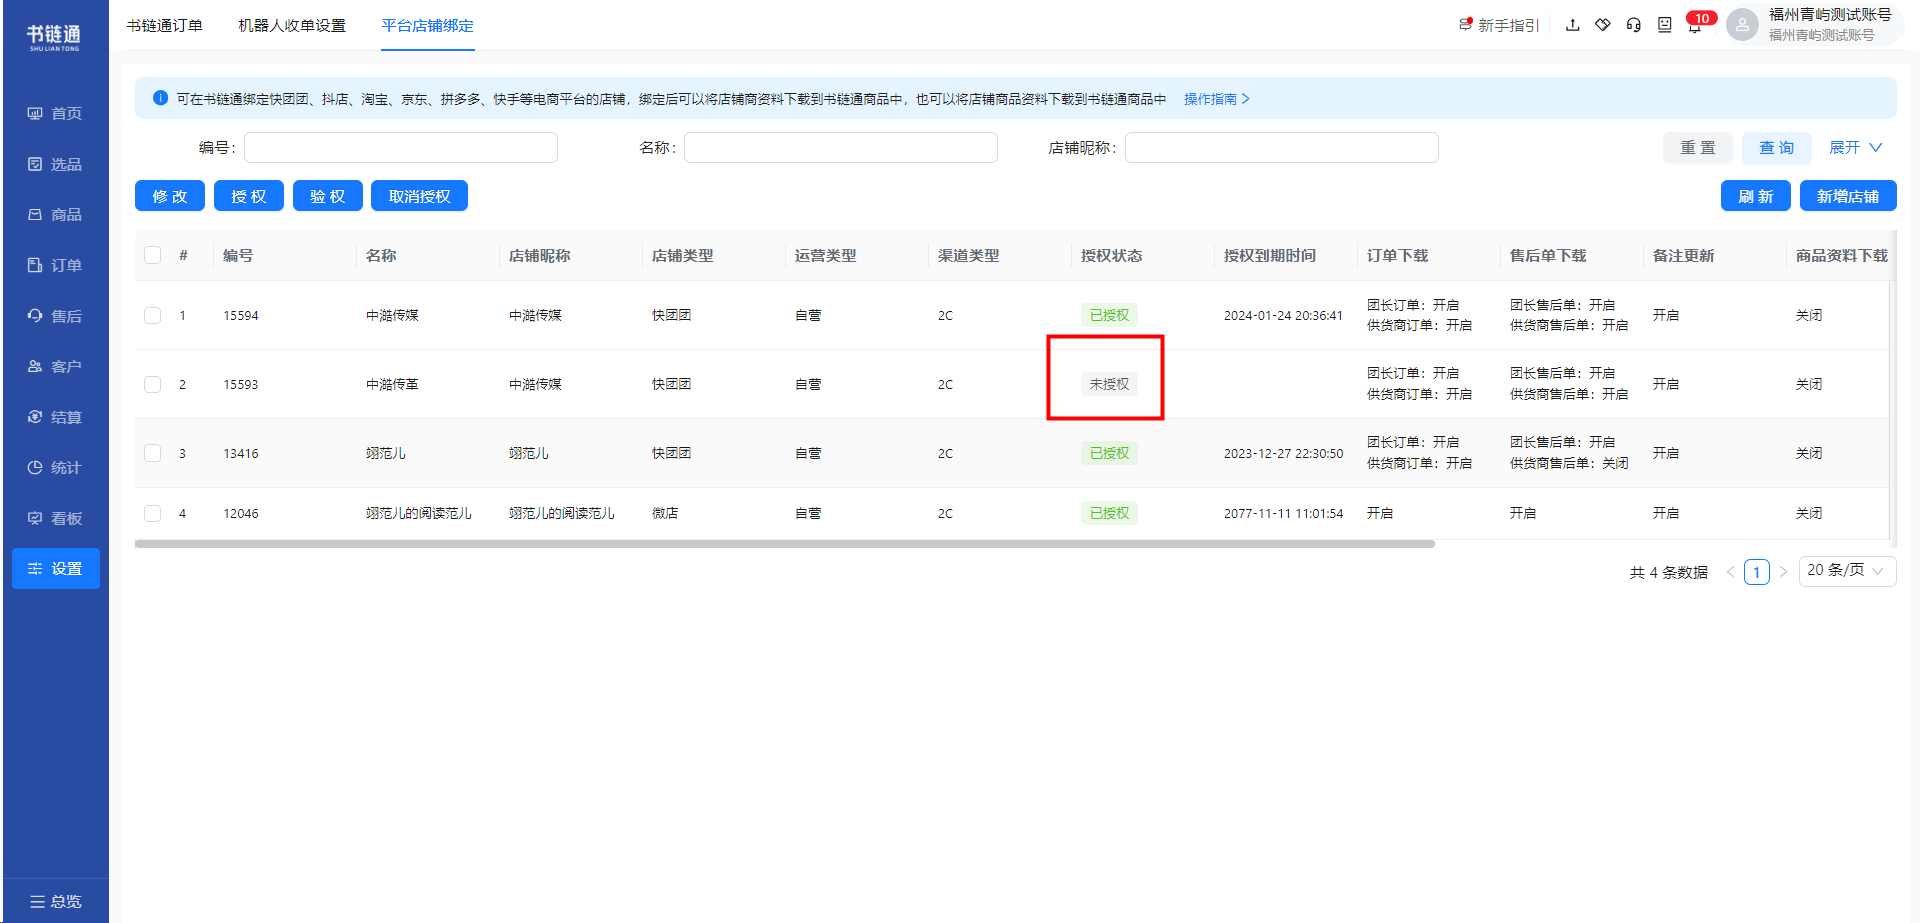1920x923 pixels.
Task: Toggle the 总览 overview menu at sidebar bottom
Action: pyautogui.click(x=55, y=901)
